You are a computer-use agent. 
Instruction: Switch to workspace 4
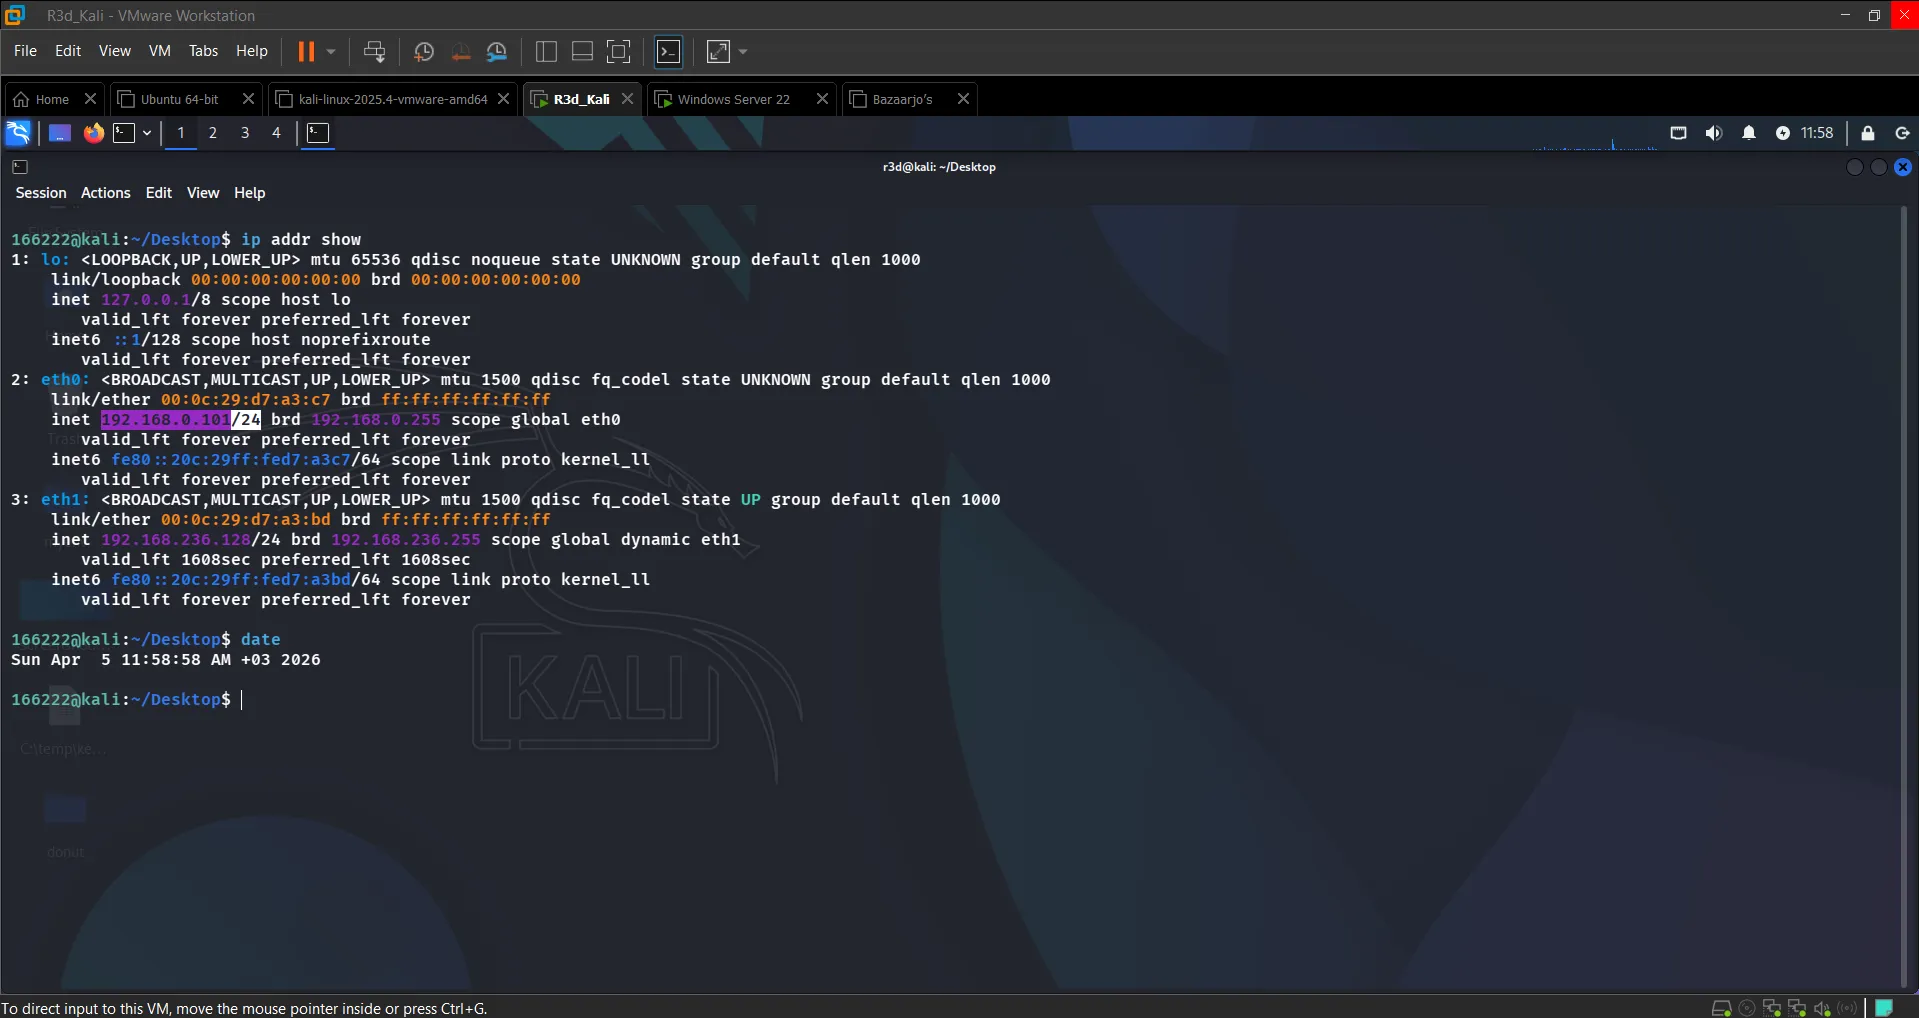click(277, 133)
